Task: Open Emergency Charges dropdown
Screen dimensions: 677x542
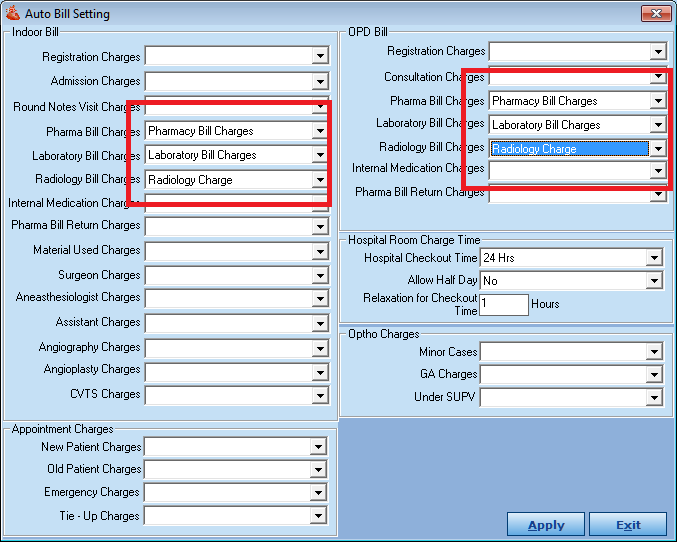Action: coord(320,493)
